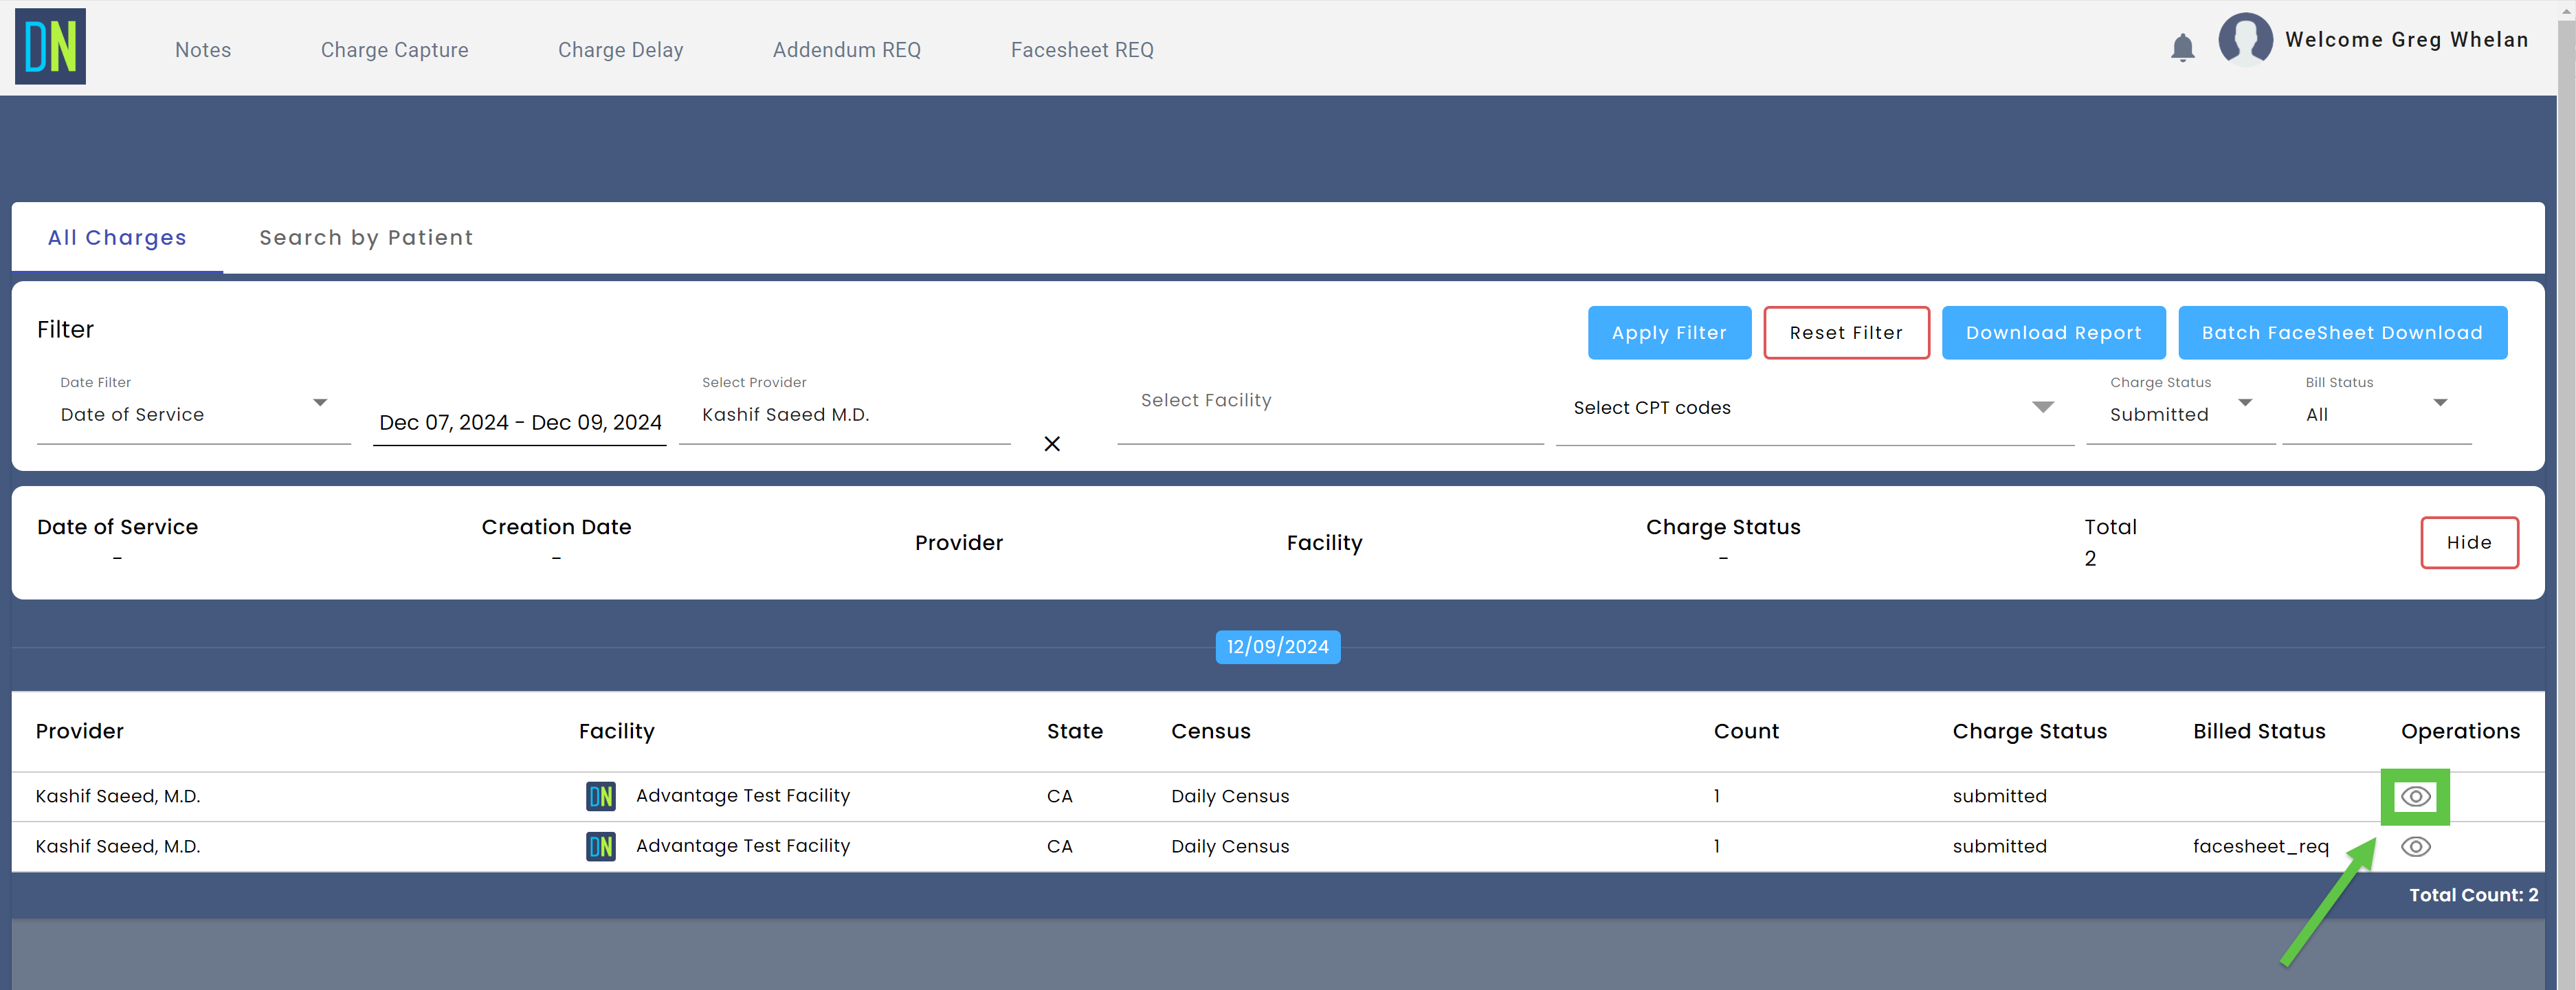
Task: Click the DN facility icon in the second charge row
Action: (x=602, y=846)
